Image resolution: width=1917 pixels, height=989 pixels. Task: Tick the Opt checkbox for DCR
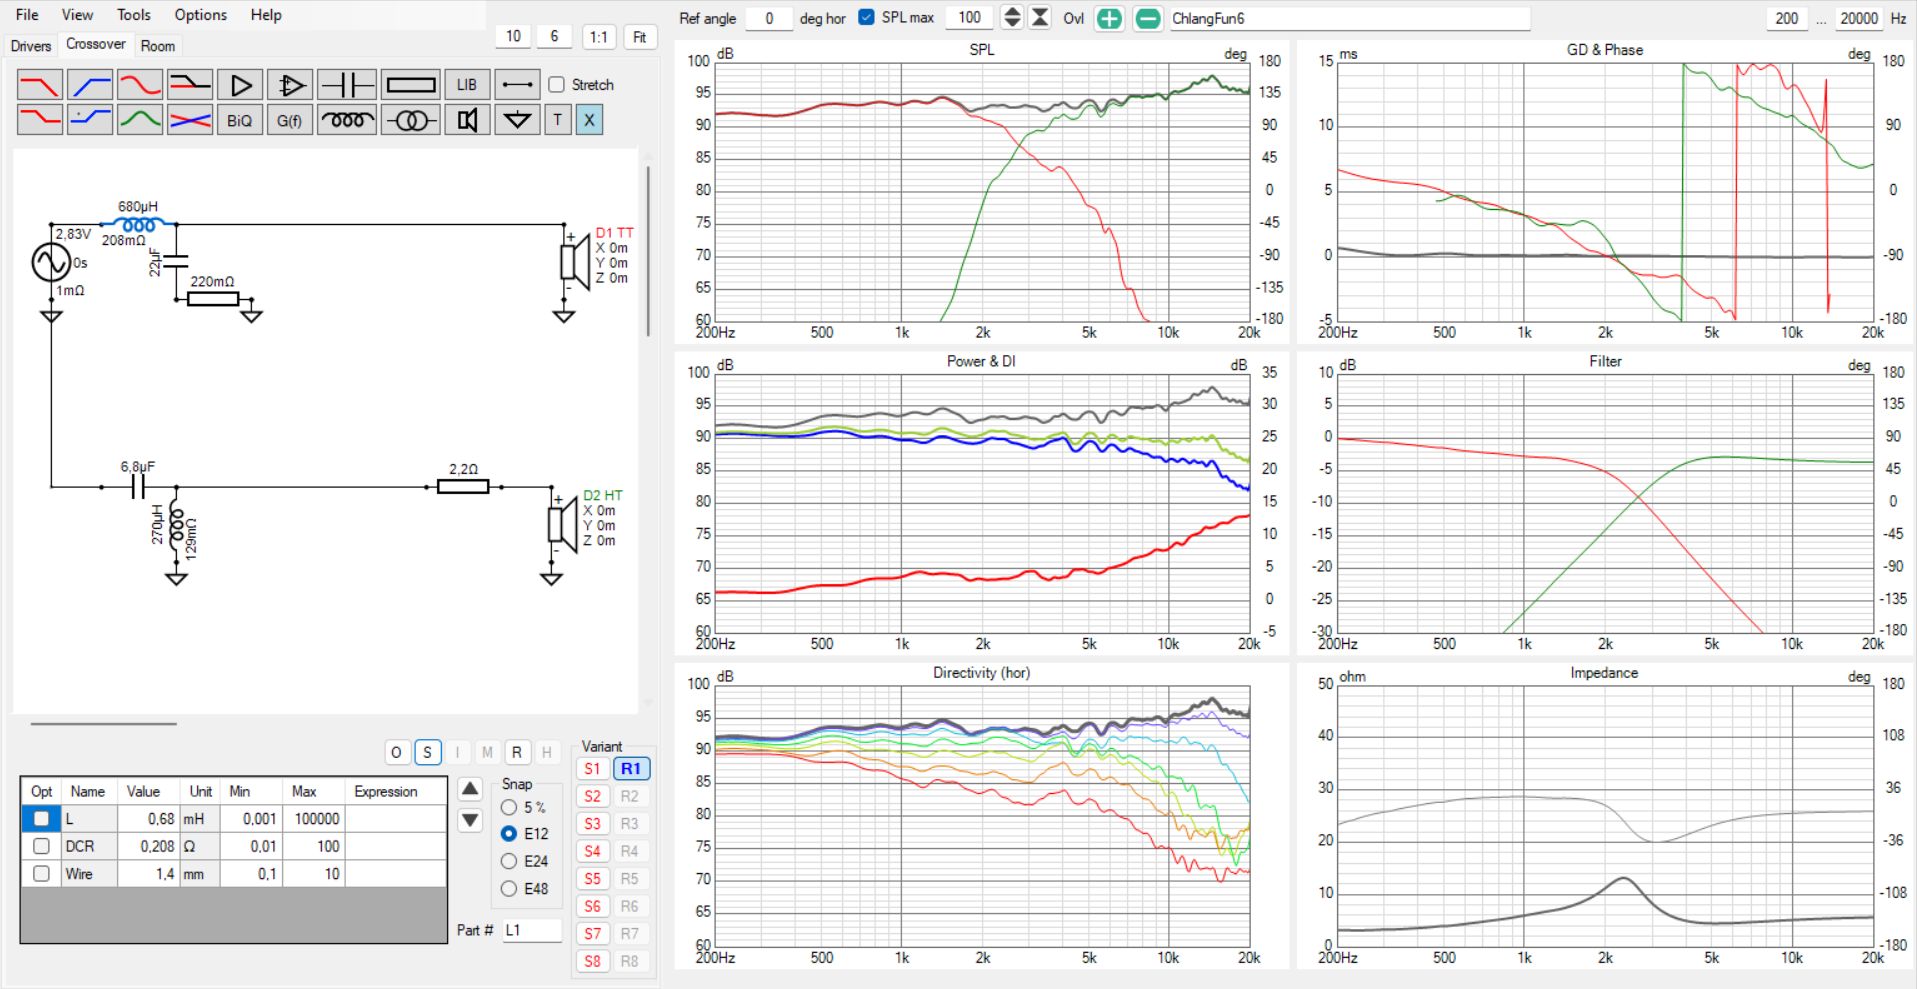[41, 846]
